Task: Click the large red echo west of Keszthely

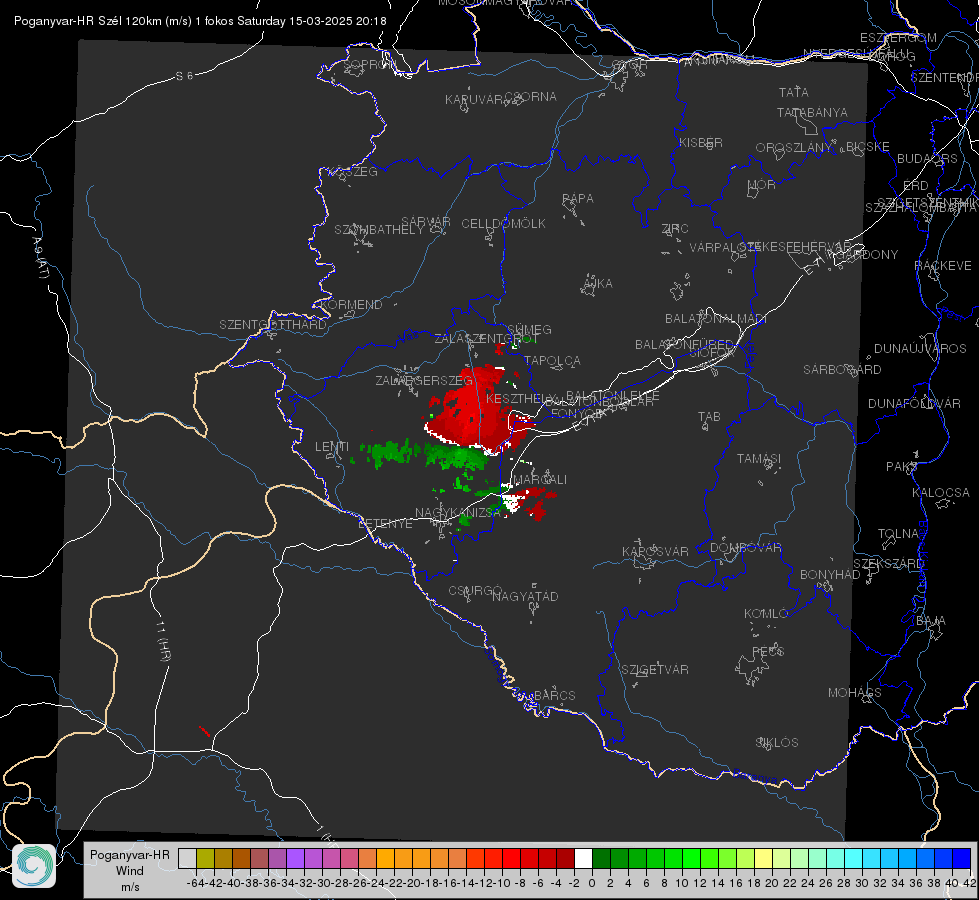Action: pyautogui.click(x=473, y=409)
